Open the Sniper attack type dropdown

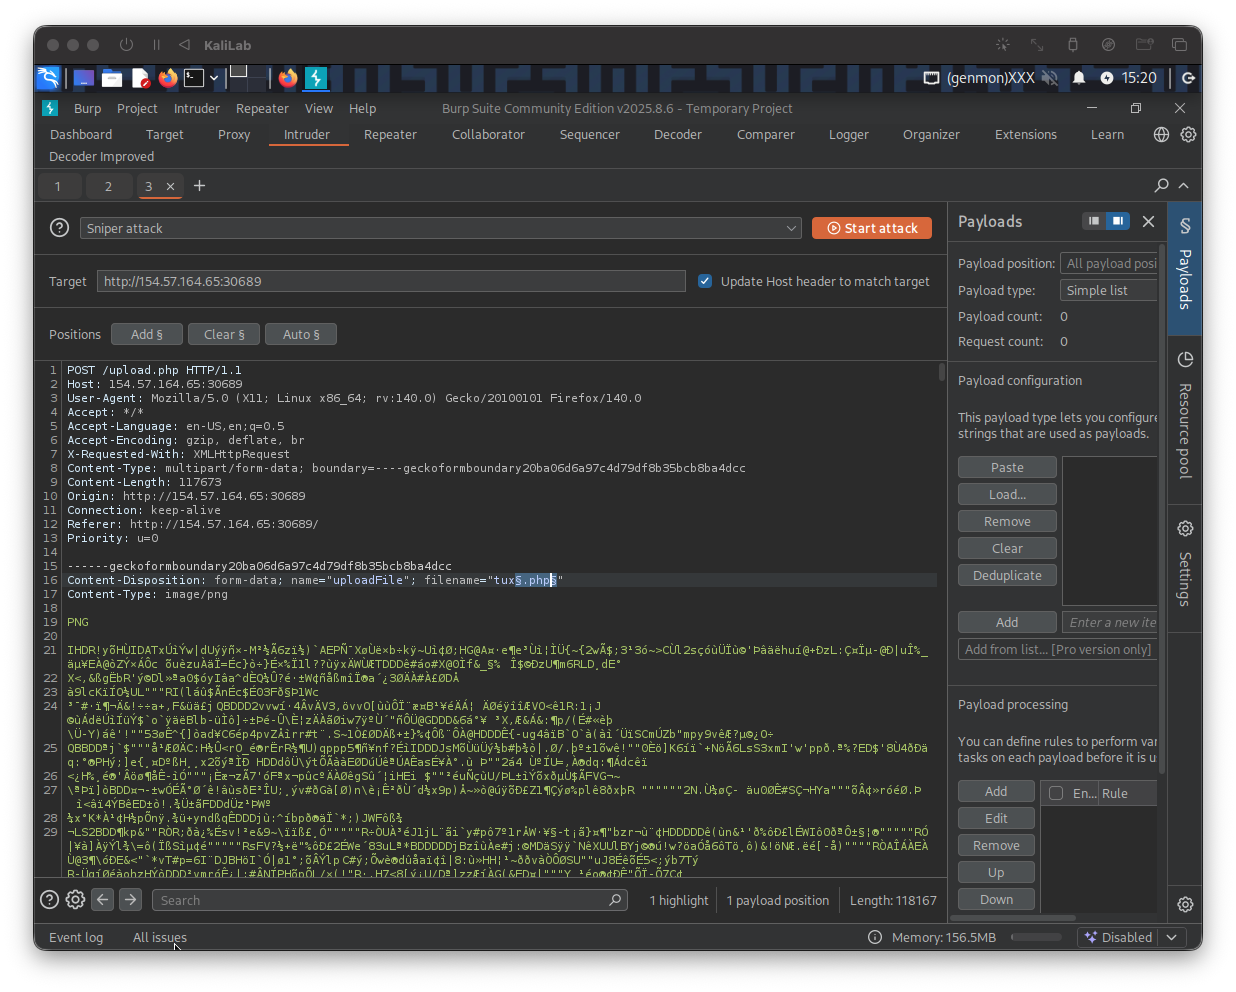pos(440,229)
